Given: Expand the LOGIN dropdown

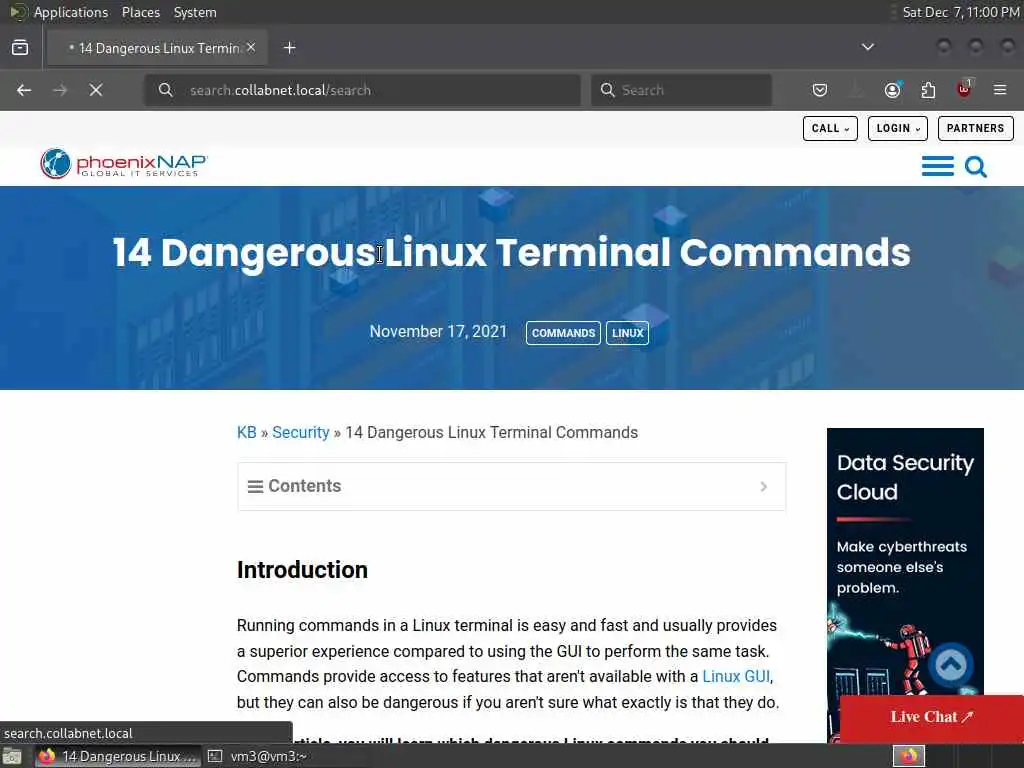Looking at the screenshot, I should (897, 128).
